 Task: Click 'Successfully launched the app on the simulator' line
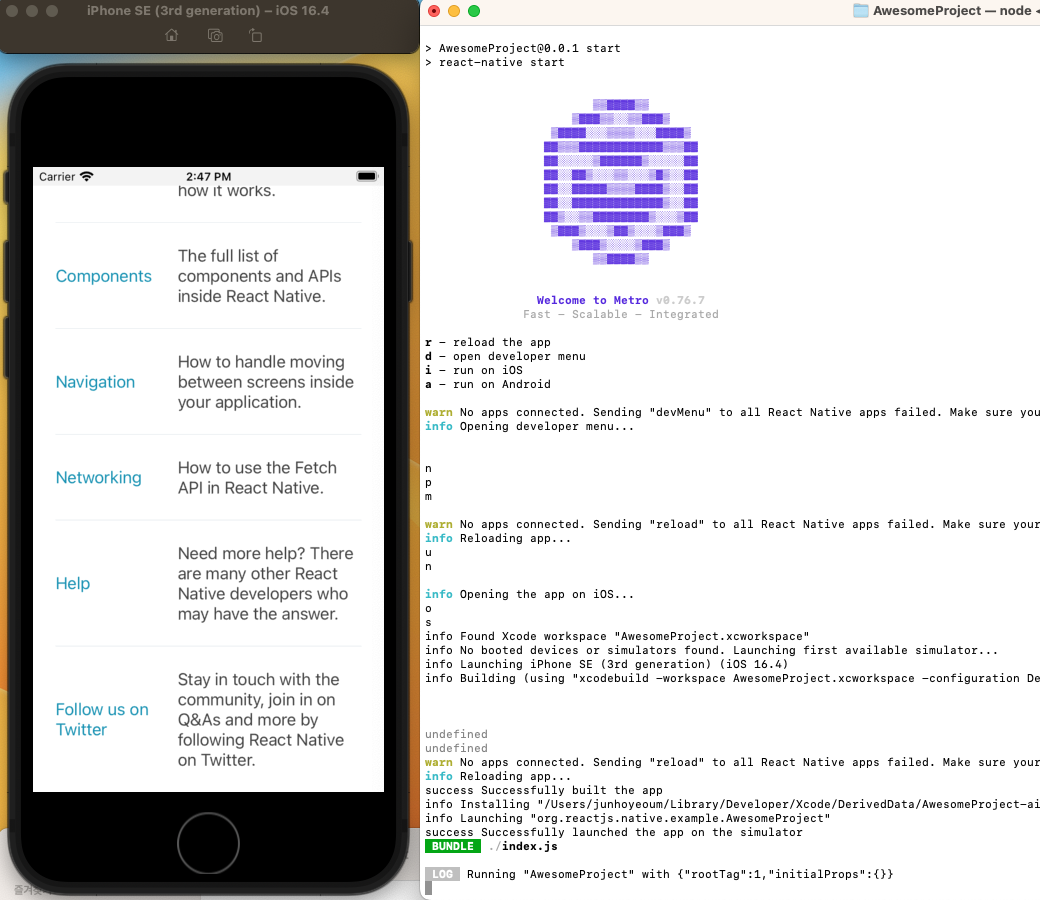coord(614,832)
